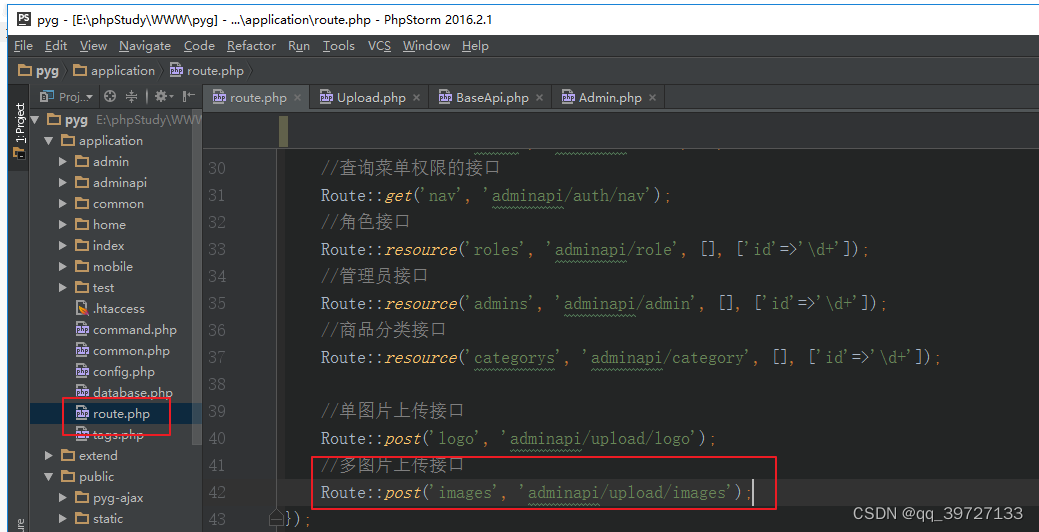Open the Tools menu
Image resolution: width=1039 pixels, height=532 pixels.
(x=339, y=46)
